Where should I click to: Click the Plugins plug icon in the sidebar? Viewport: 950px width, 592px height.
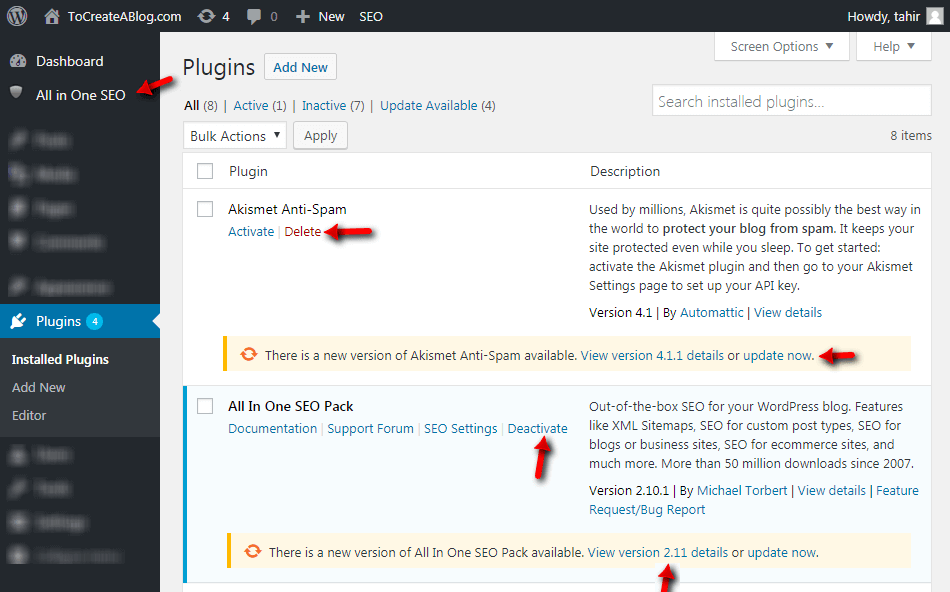[x=18, y=321]
